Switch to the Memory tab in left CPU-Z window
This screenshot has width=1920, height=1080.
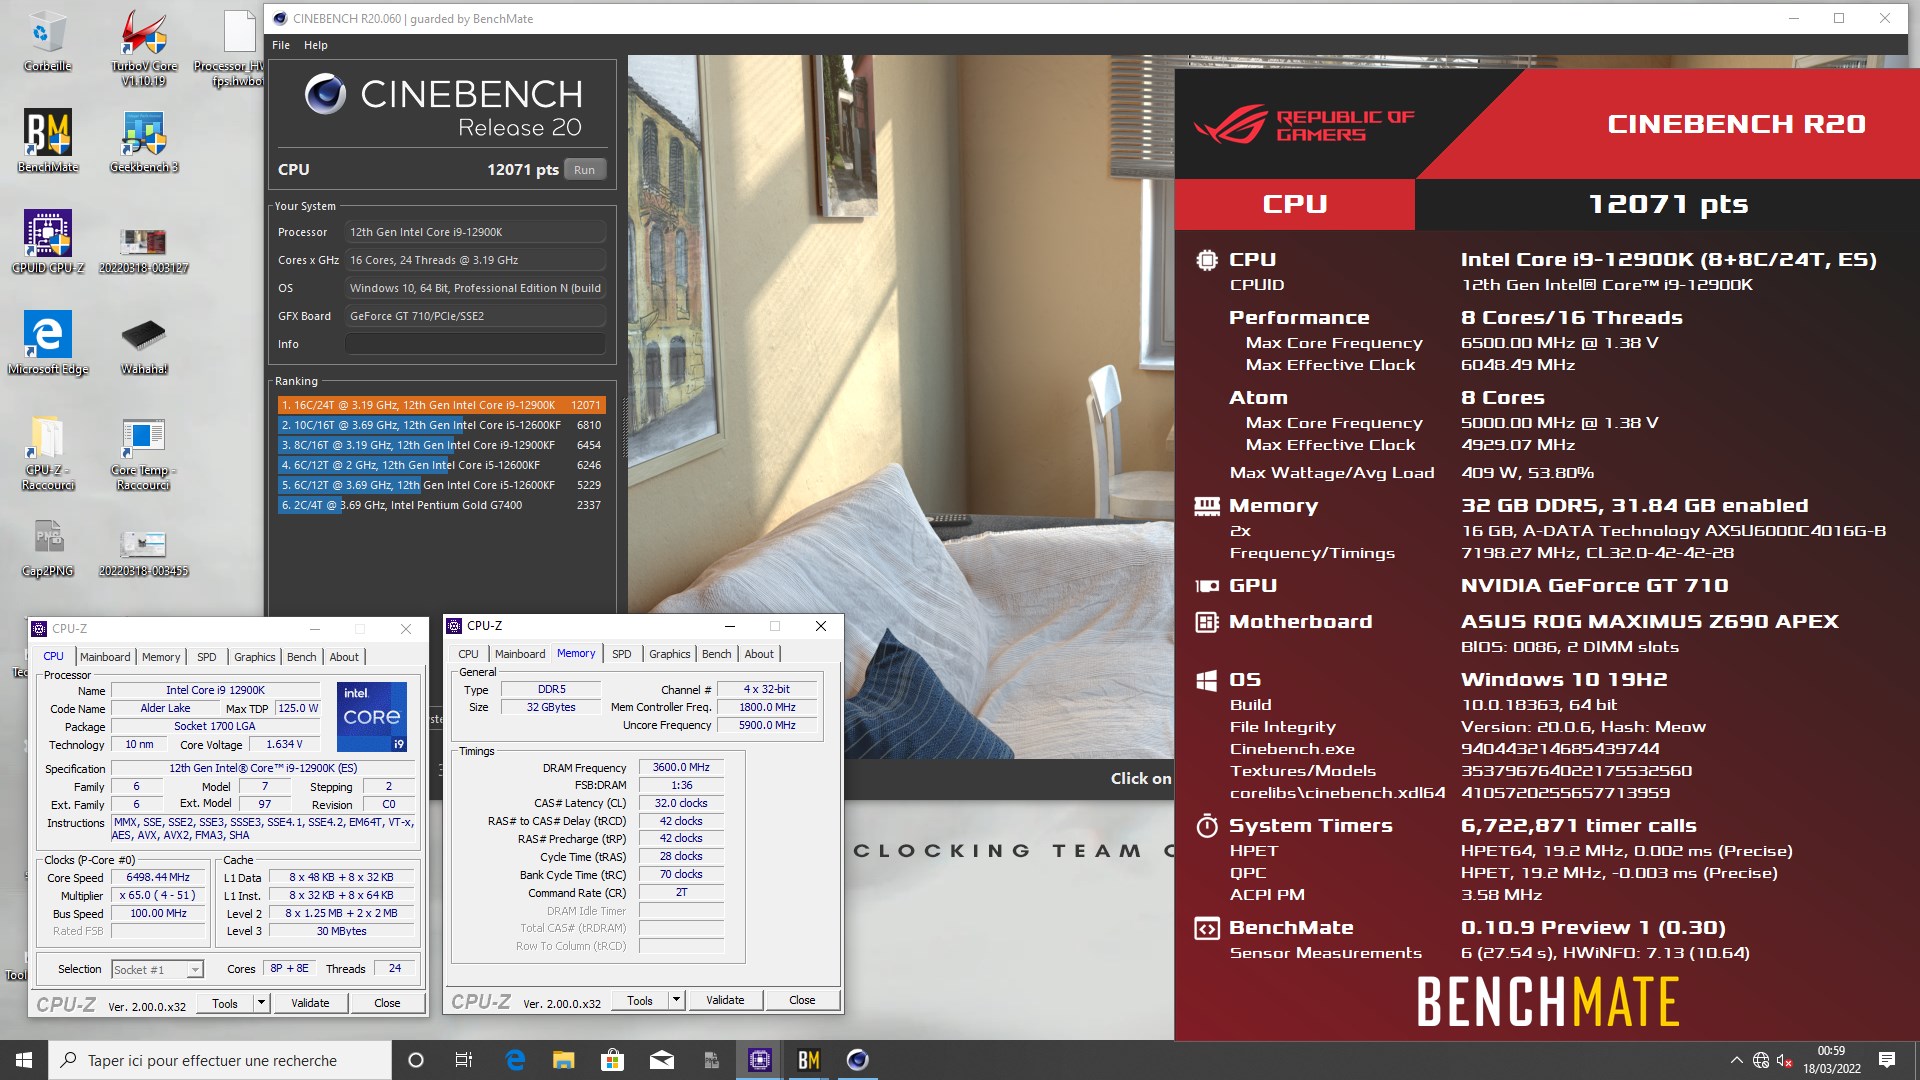coord(161,657)
